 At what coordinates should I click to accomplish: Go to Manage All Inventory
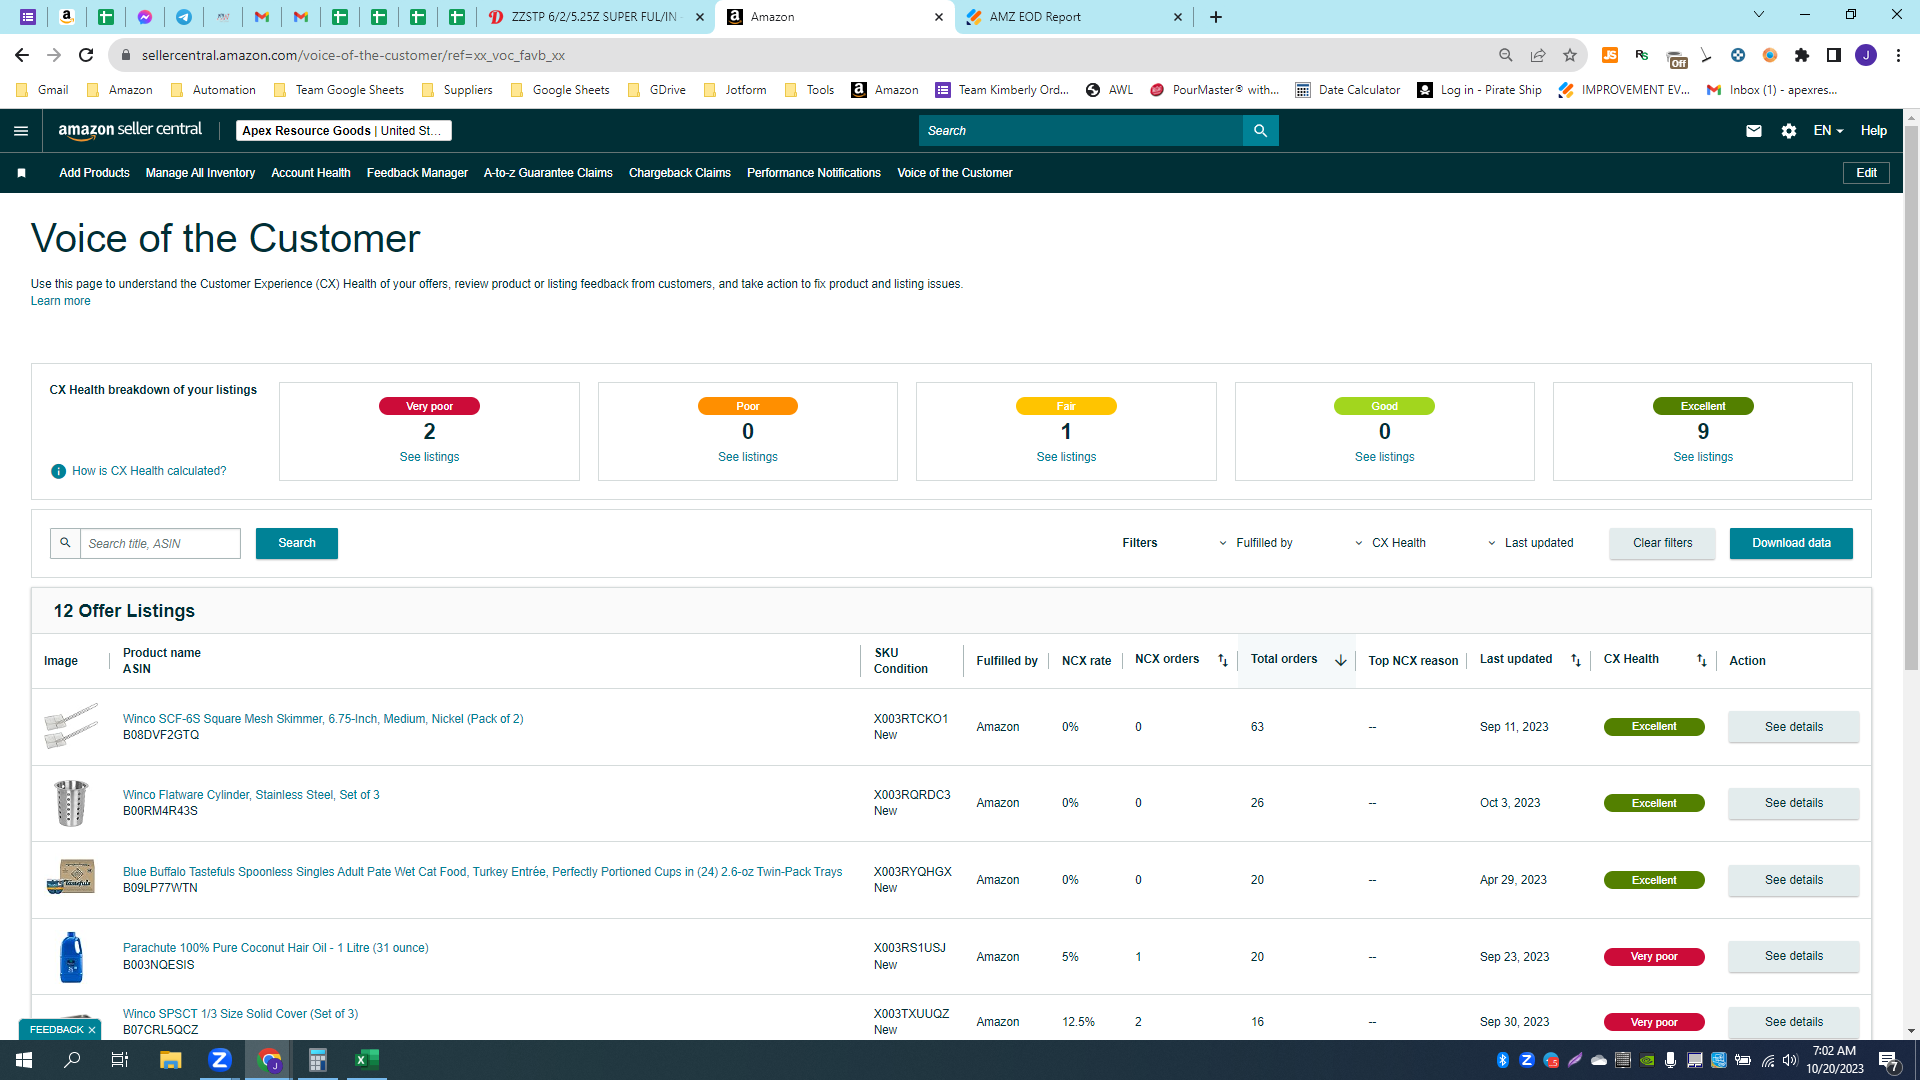200,173
